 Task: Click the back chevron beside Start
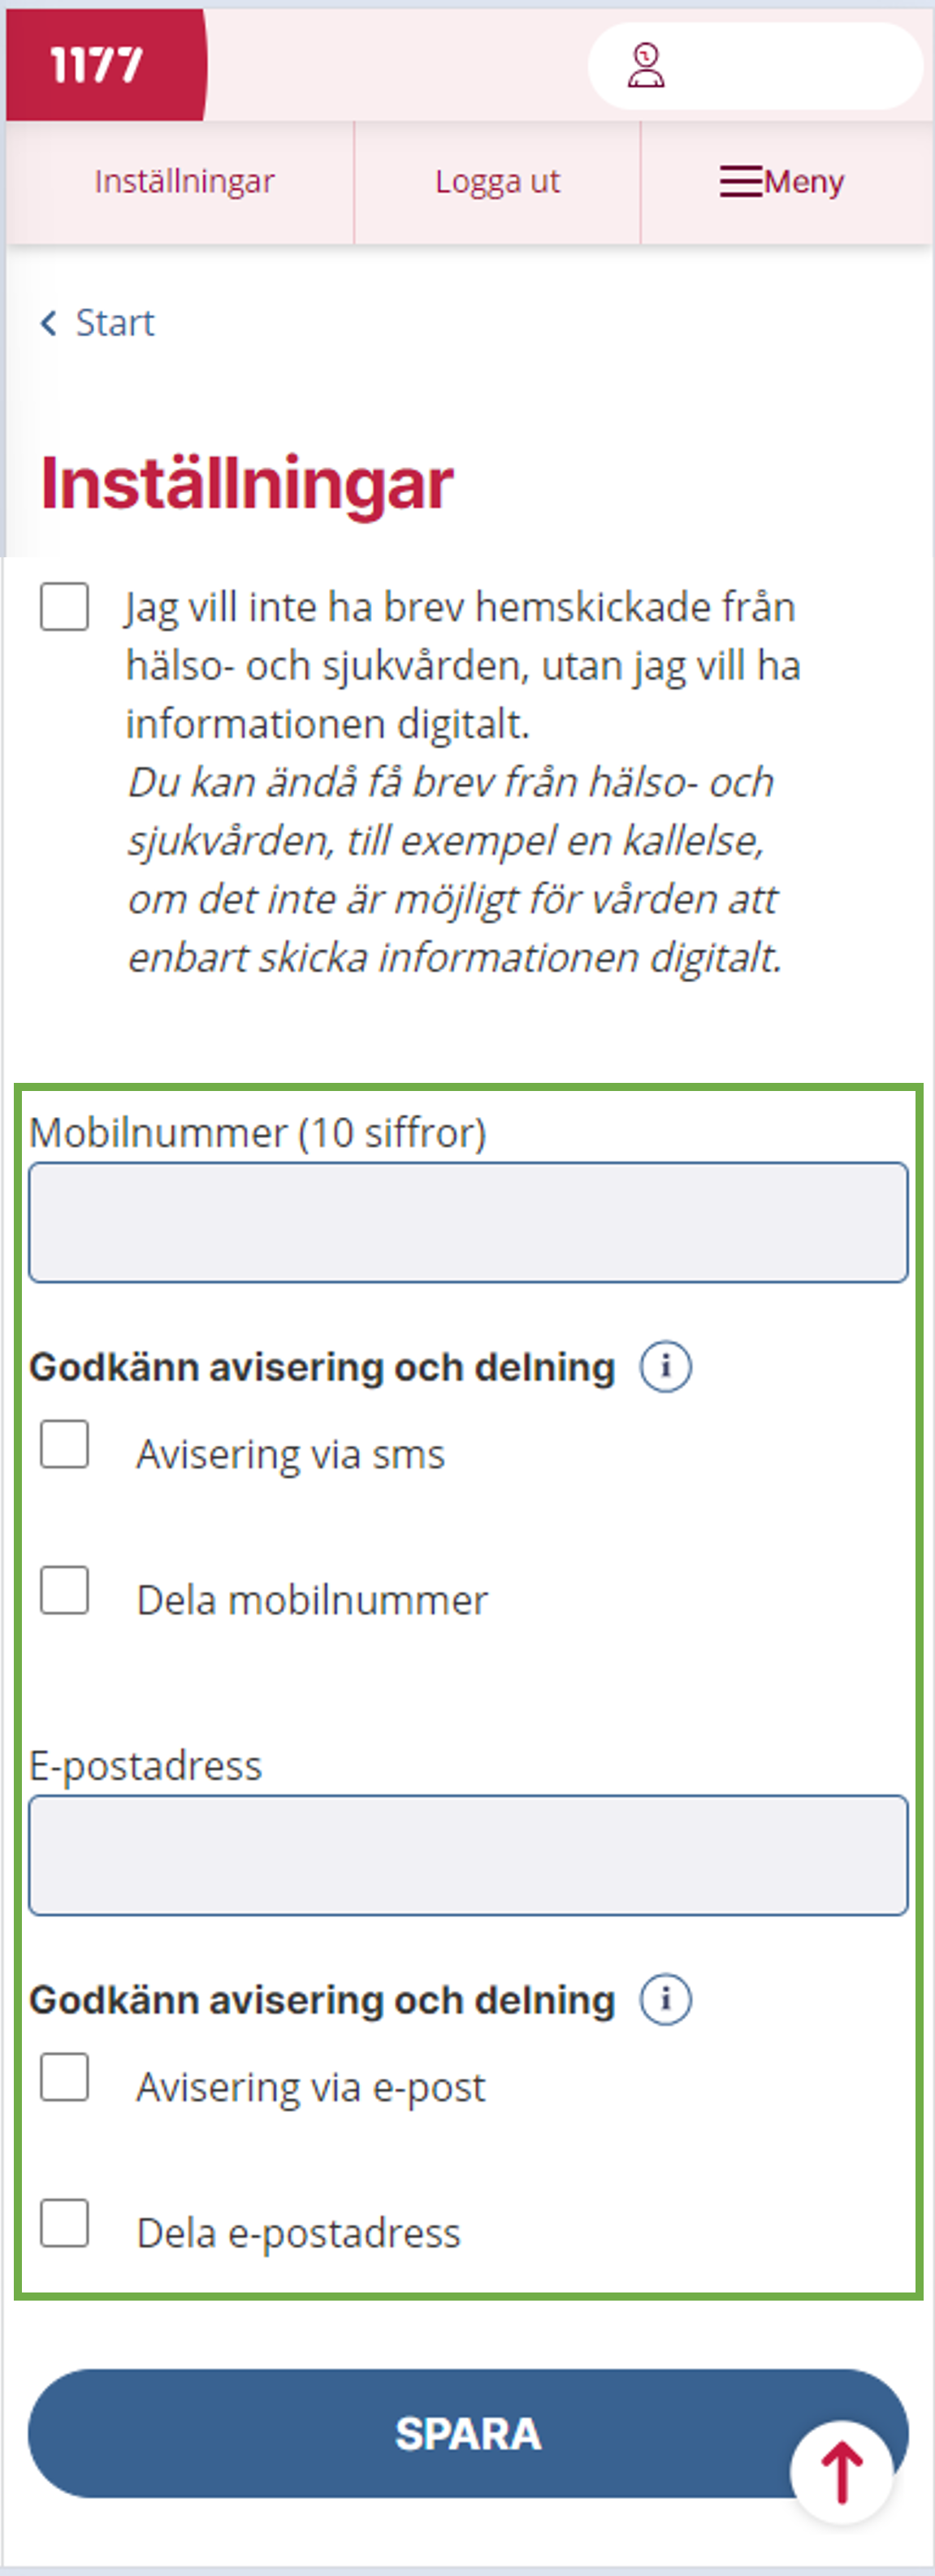48,323
